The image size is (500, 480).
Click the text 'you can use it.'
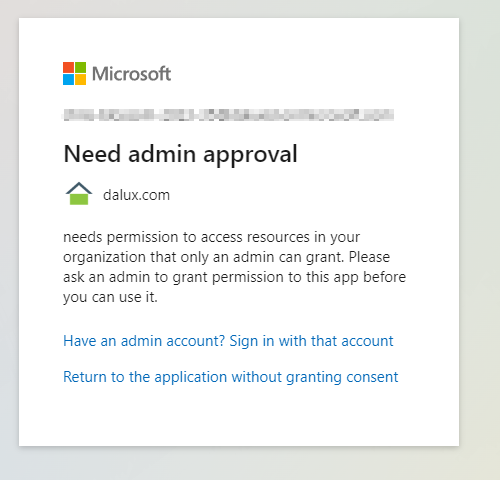[x=110, y=297]
